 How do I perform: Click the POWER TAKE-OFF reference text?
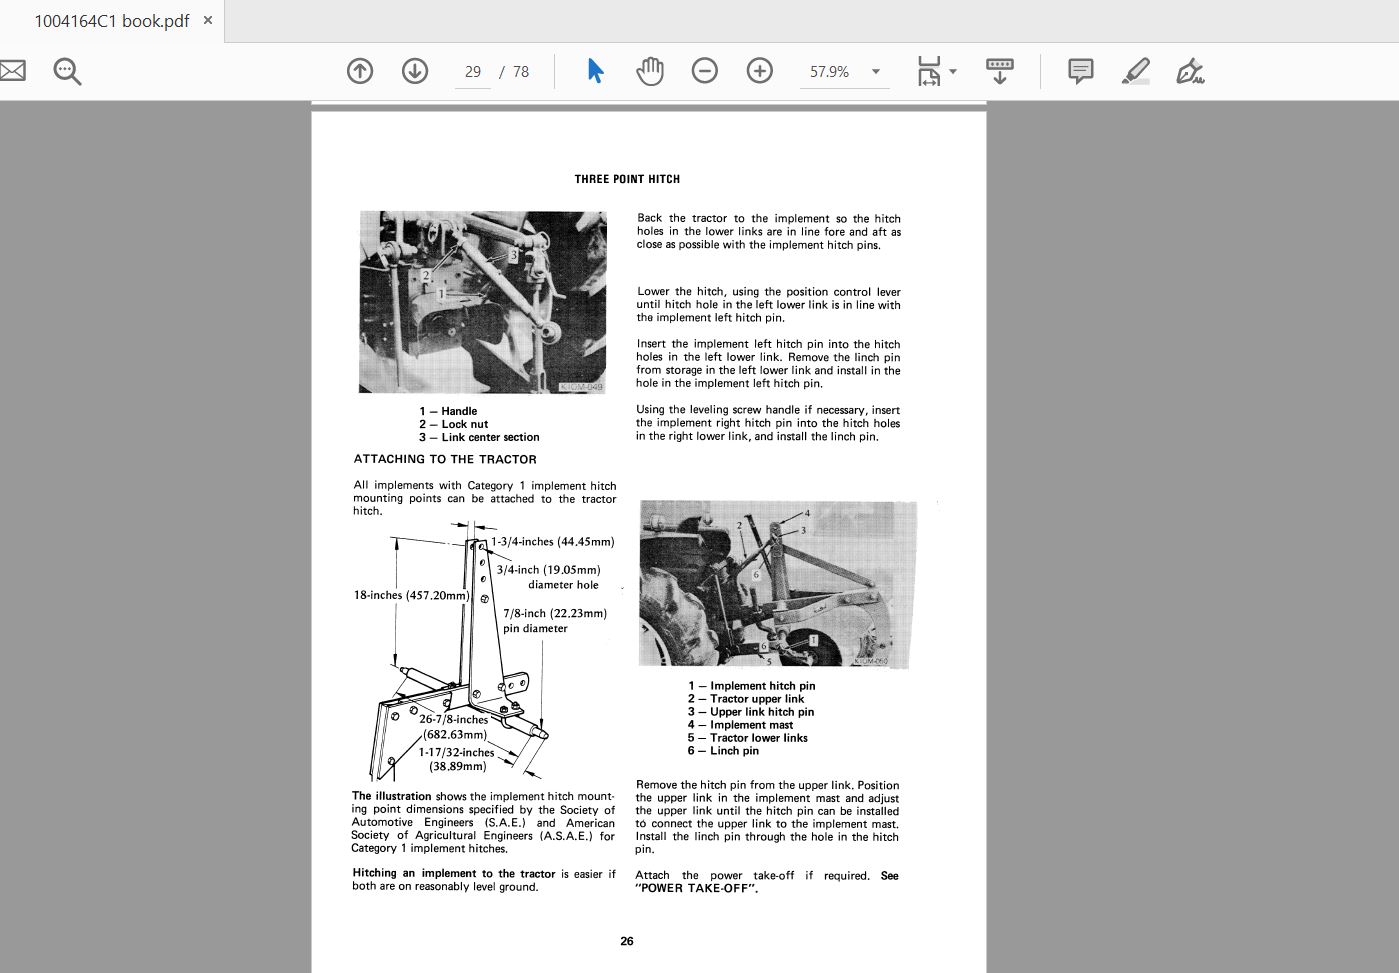699,886
